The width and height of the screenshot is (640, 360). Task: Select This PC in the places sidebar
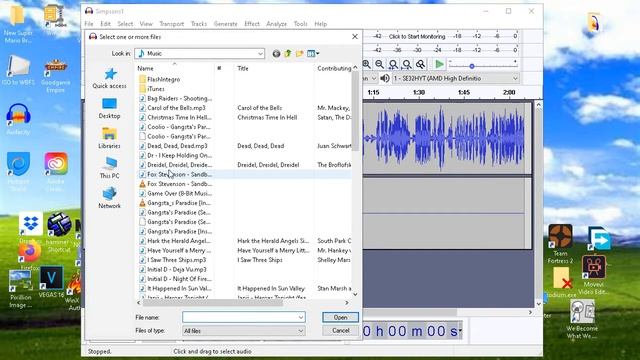(x=109, y=168)
